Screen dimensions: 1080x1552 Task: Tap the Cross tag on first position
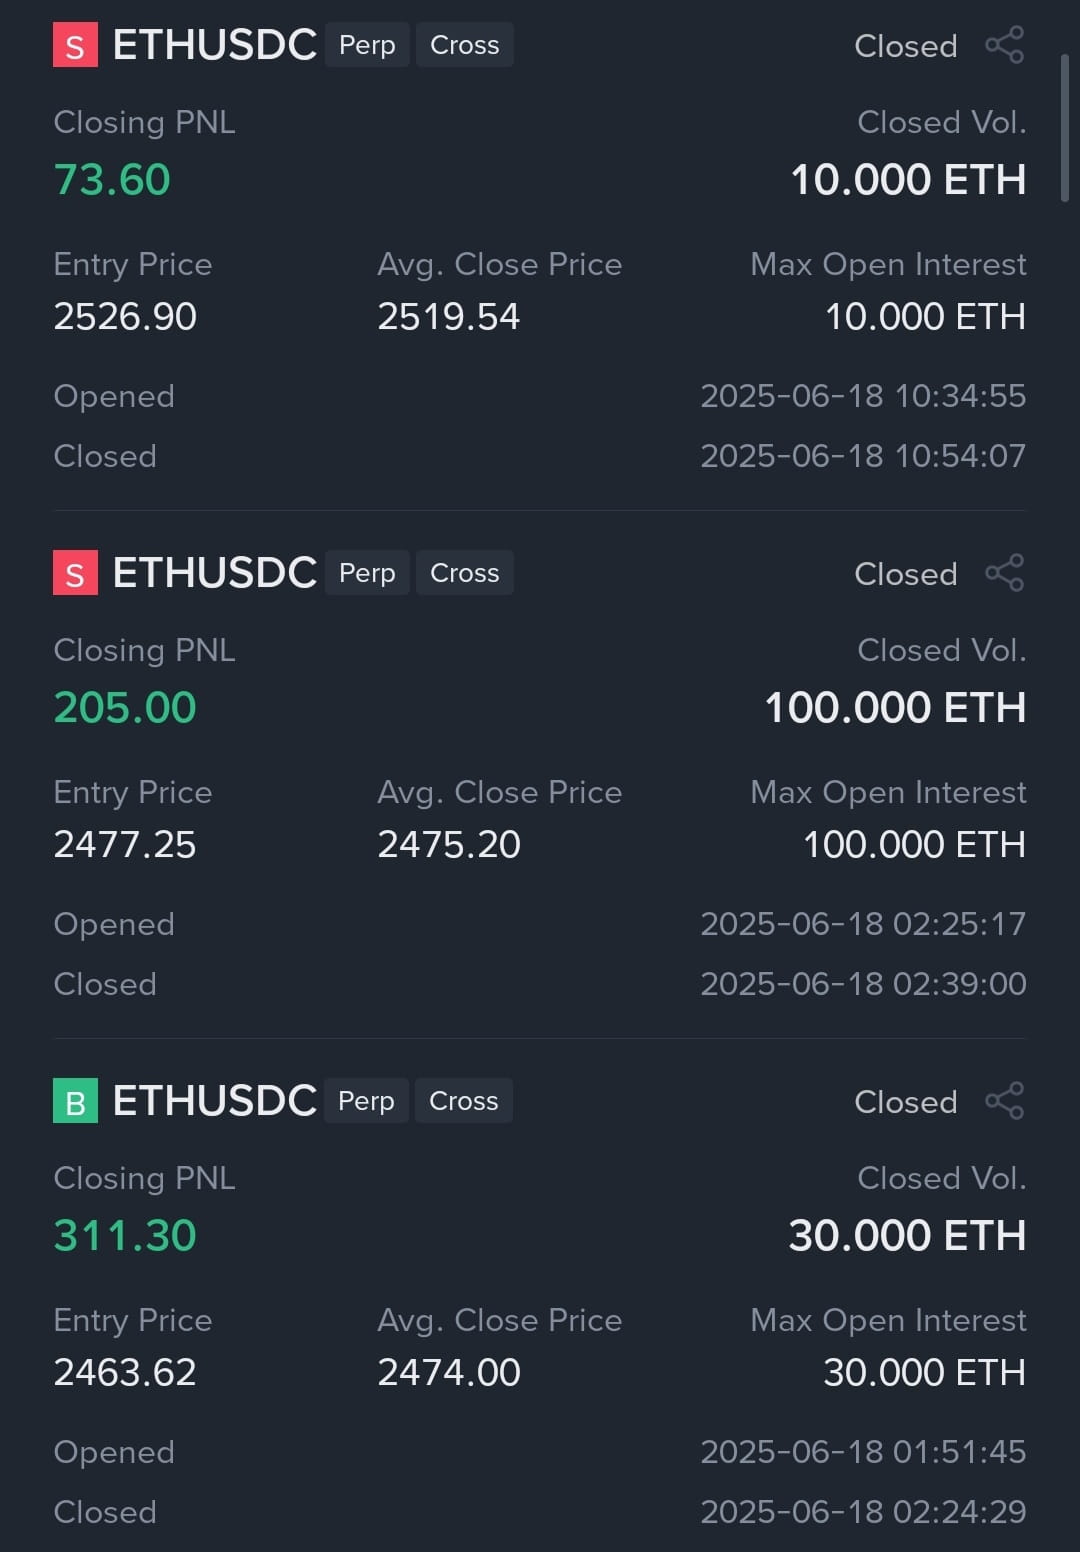[x=464, y=45]
